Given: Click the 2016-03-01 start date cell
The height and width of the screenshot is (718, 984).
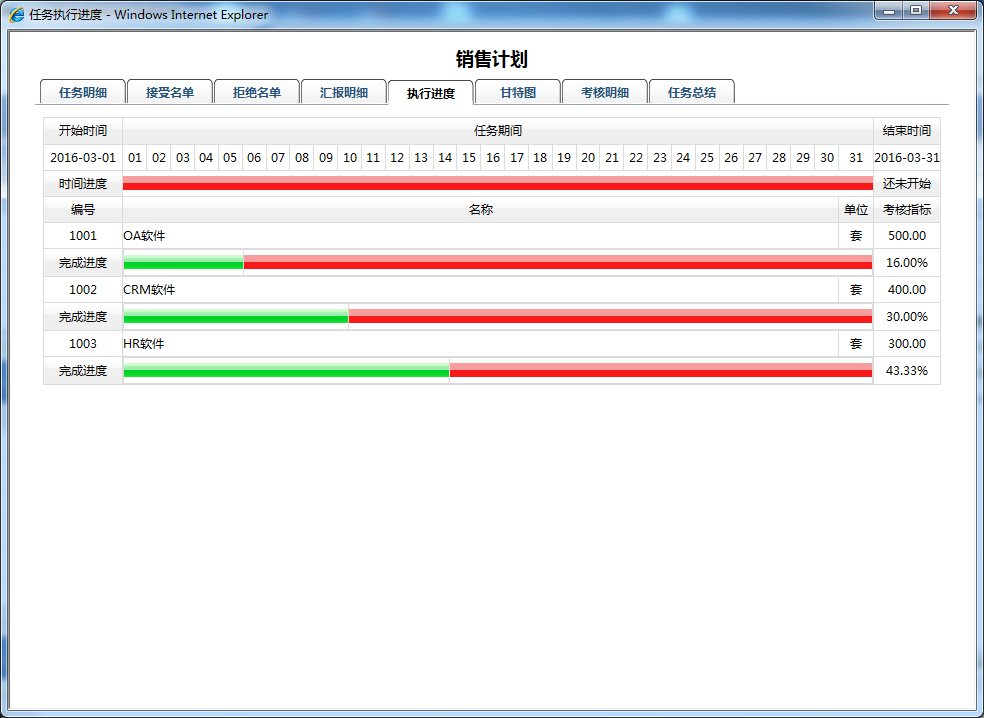Looking at the screenshot, I should point(83,158).
